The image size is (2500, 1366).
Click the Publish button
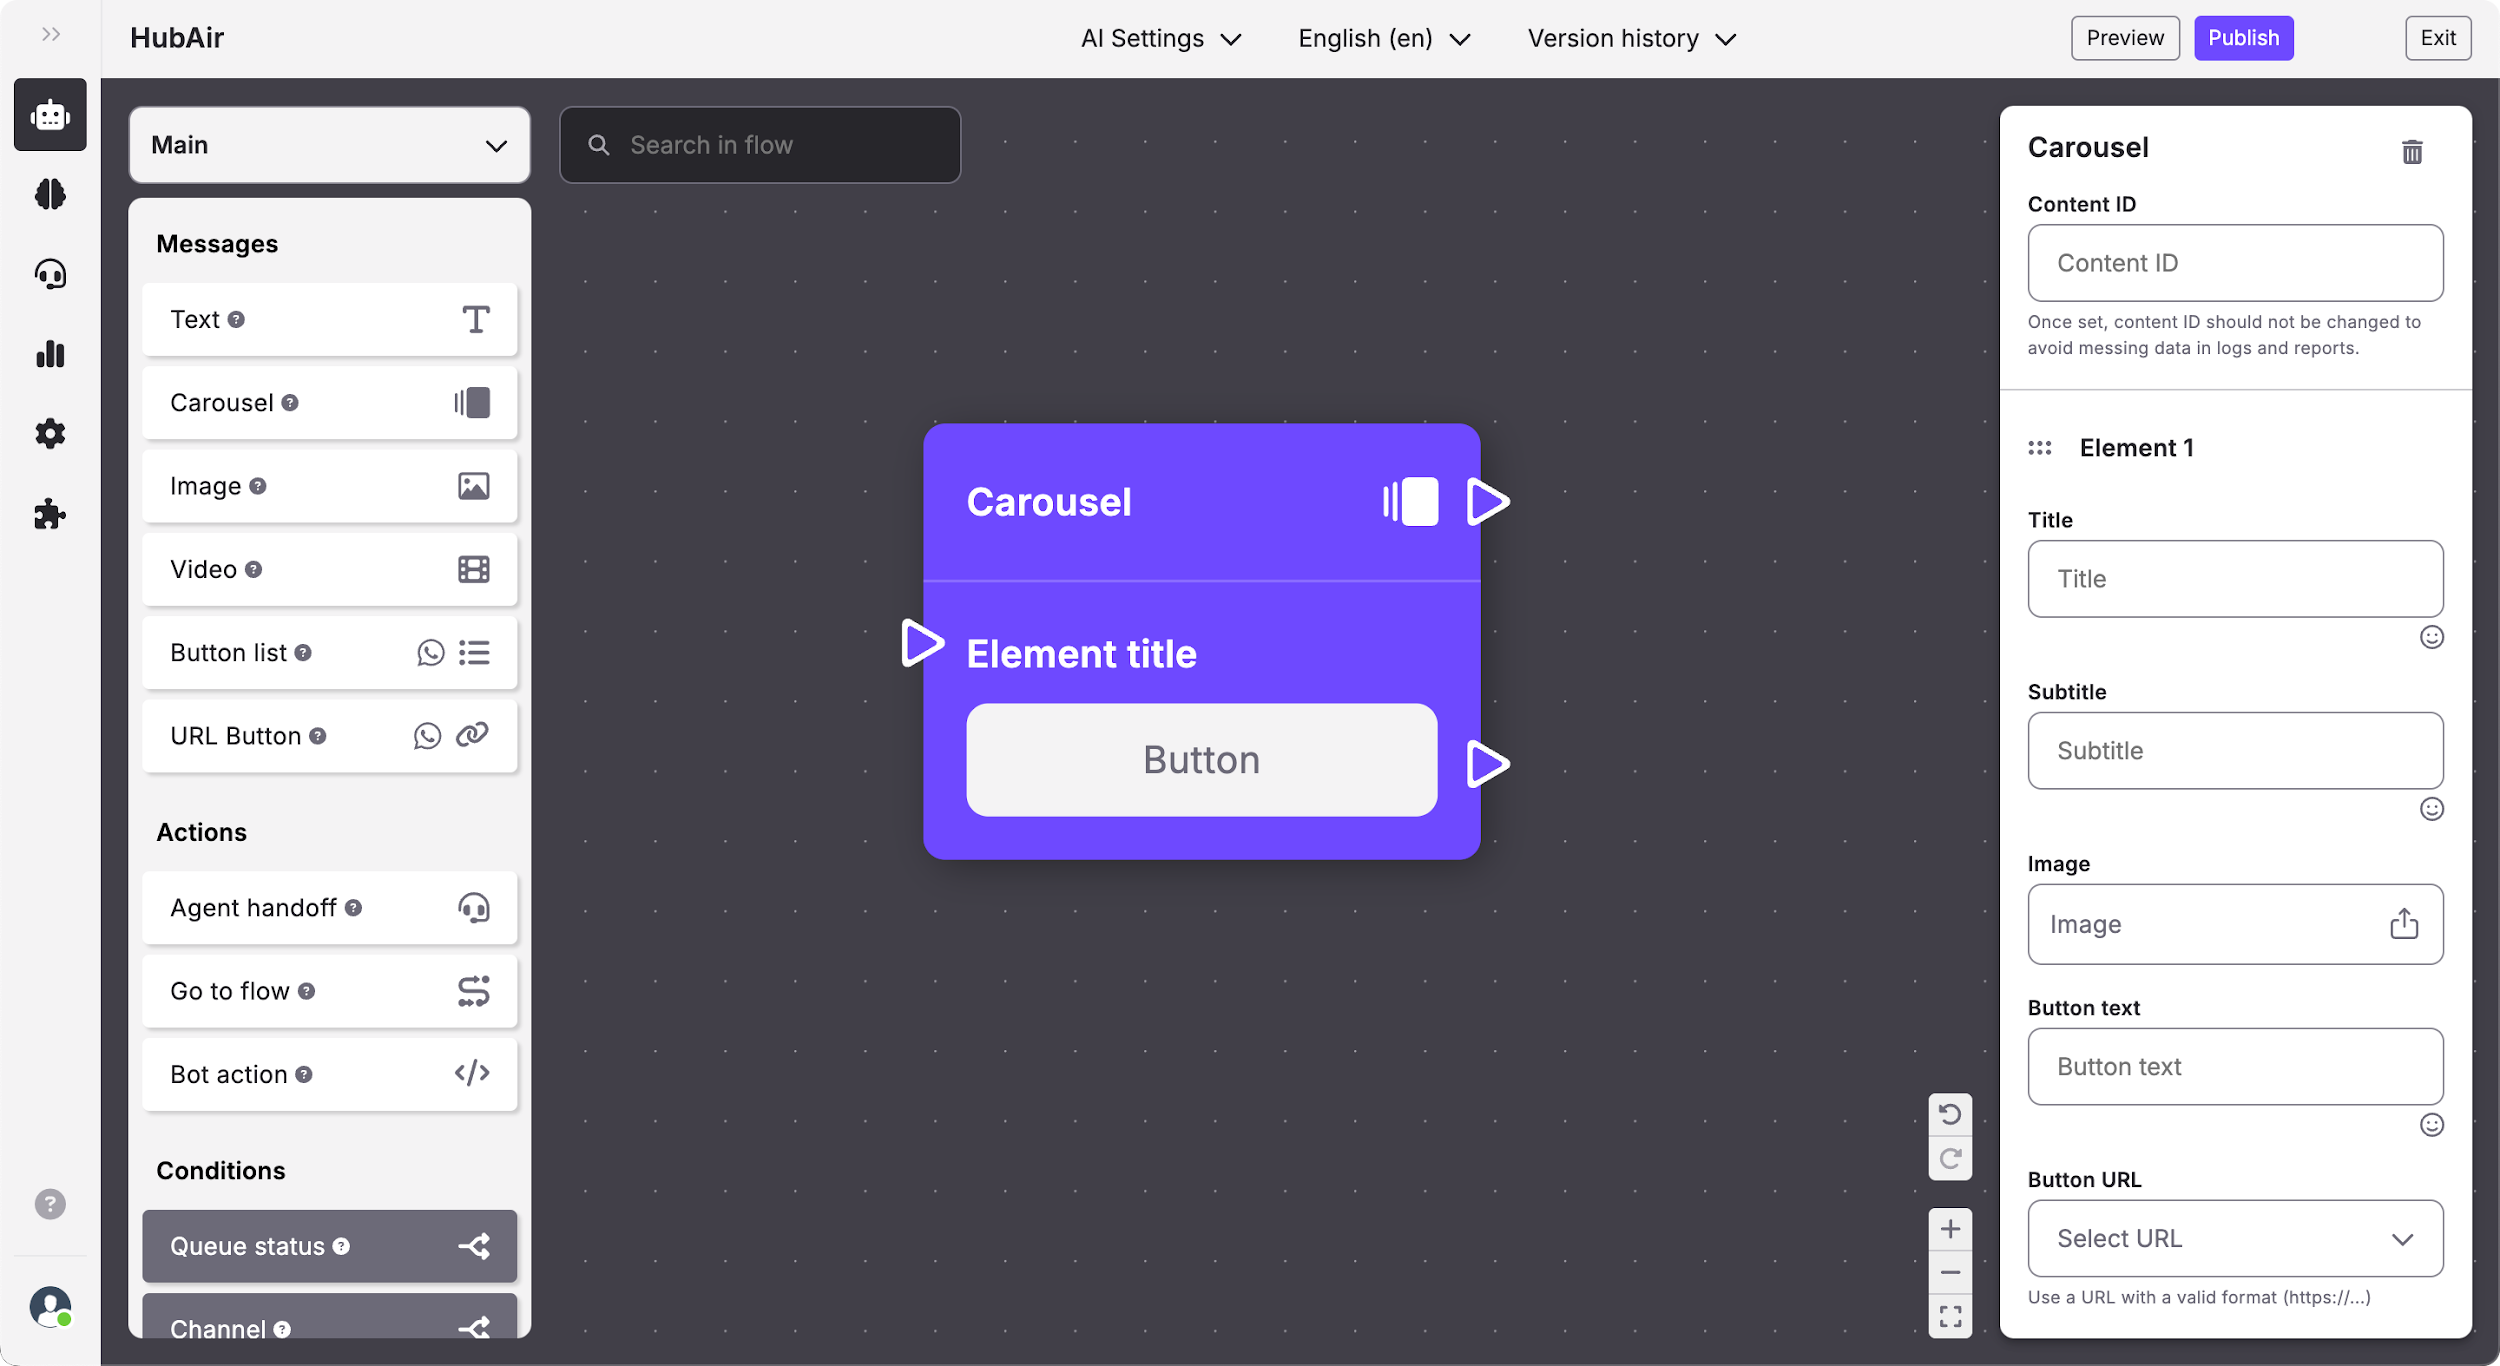(2243, 38)
